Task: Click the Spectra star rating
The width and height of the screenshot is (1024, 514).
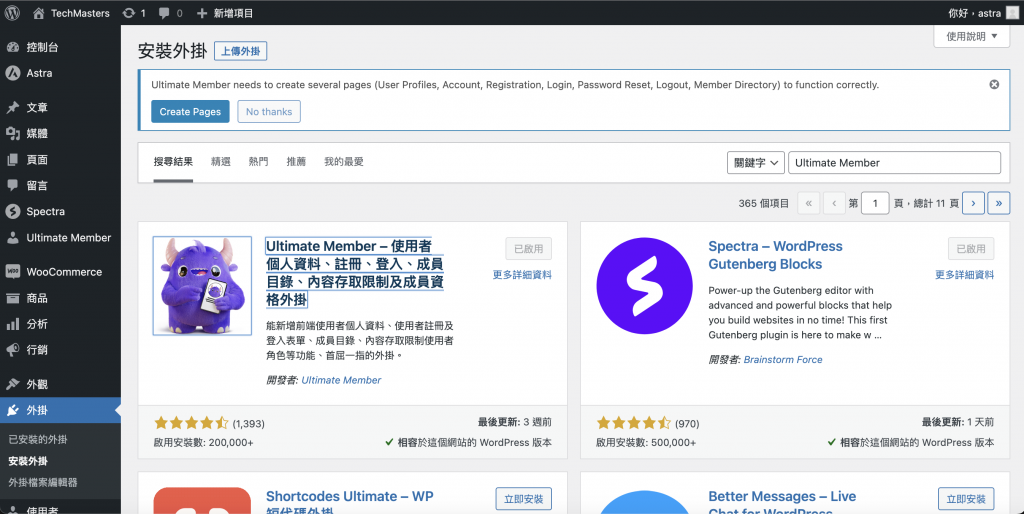Action: point(633,423)
